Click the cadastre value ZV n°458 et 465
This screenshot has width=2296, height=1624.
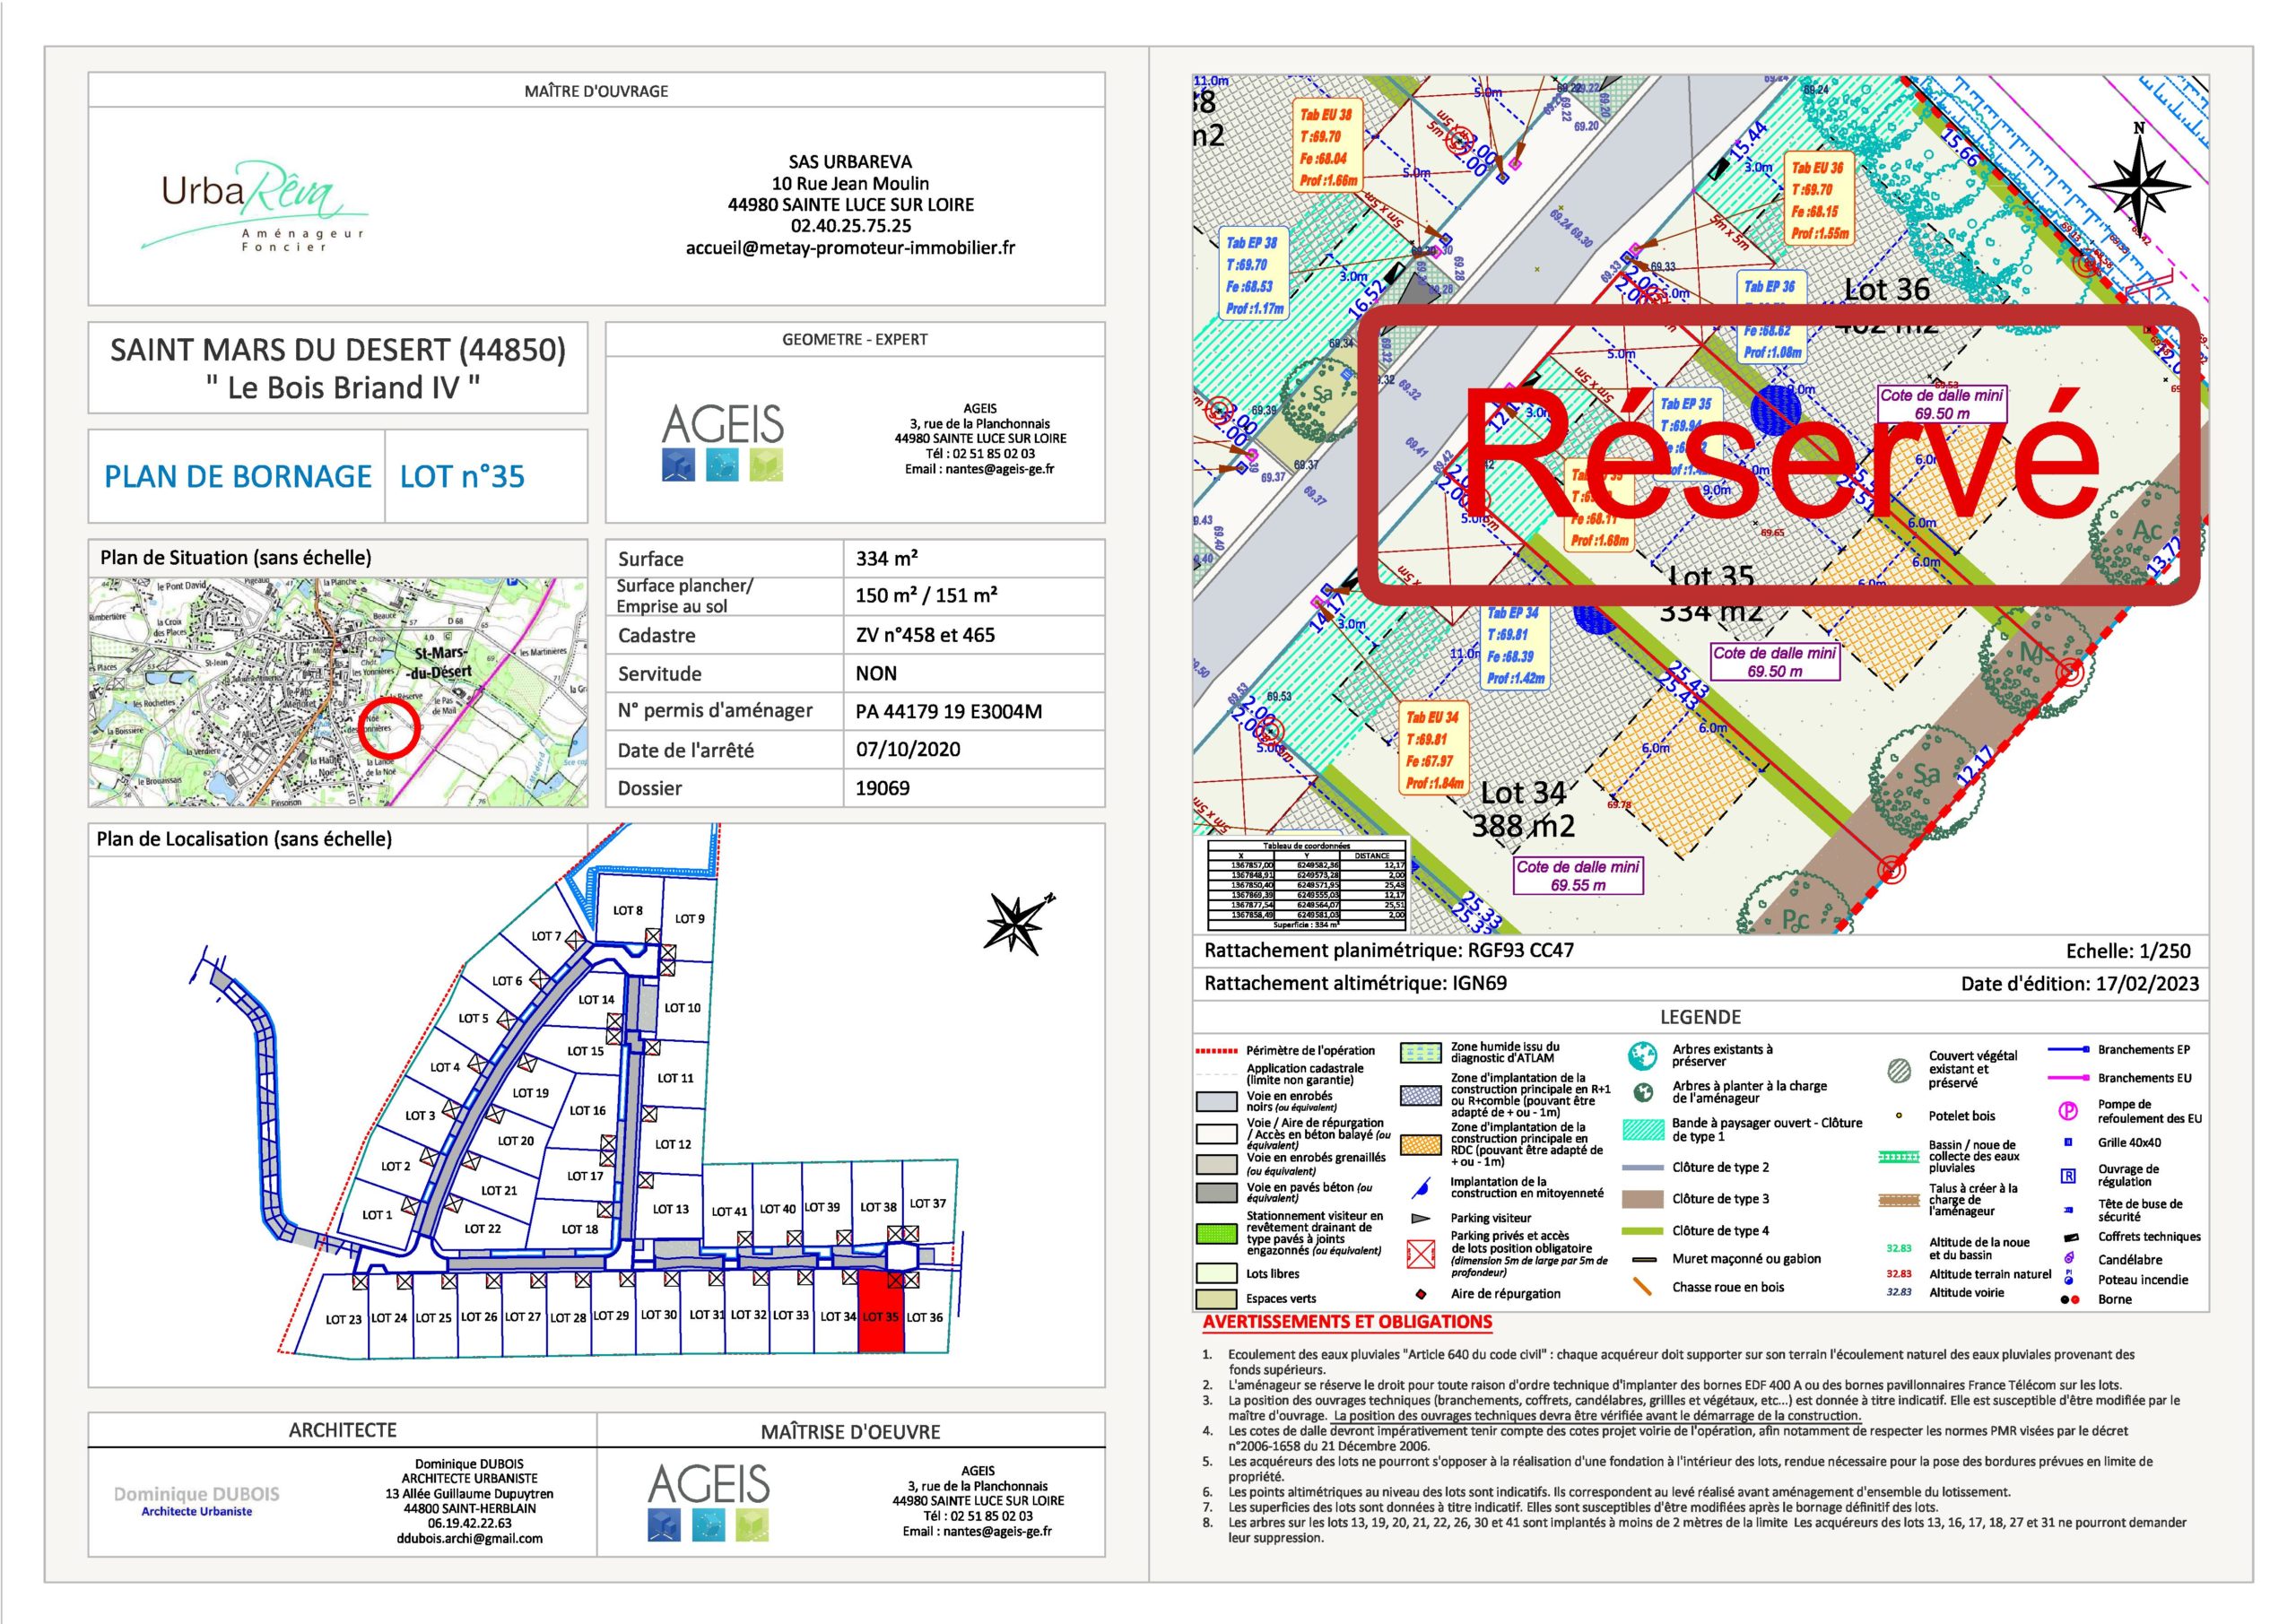click(925, 635)
